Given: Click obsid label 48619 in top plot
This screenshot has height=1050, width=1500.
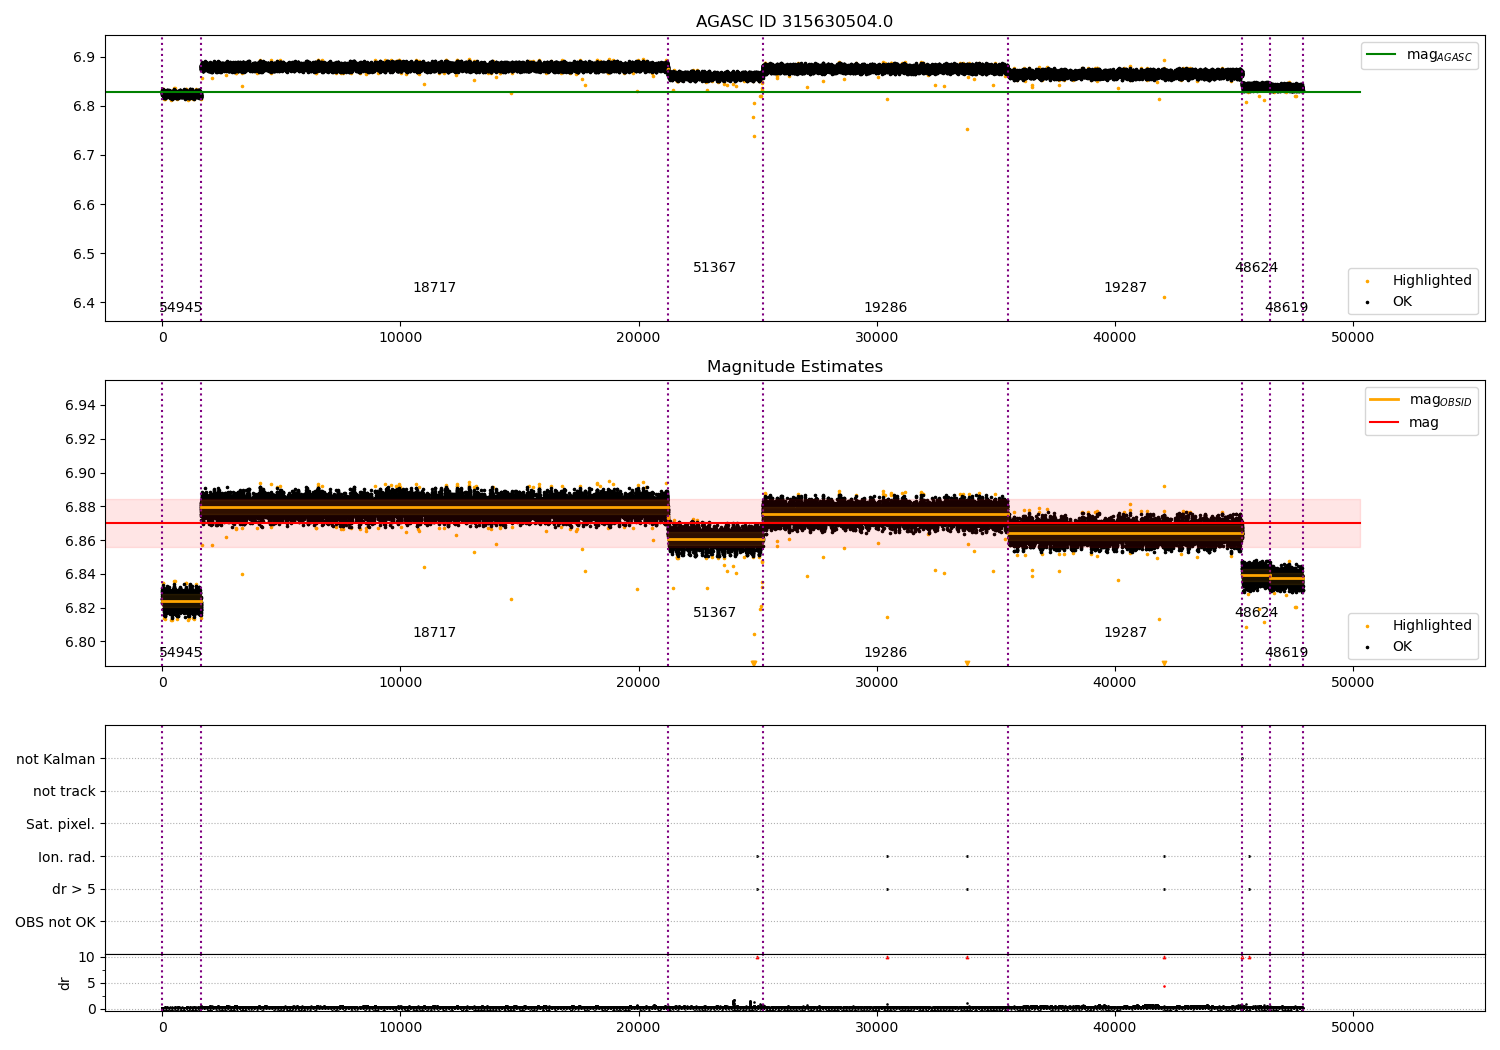Looking at the screenshot, I should [x=1286, y=308].
